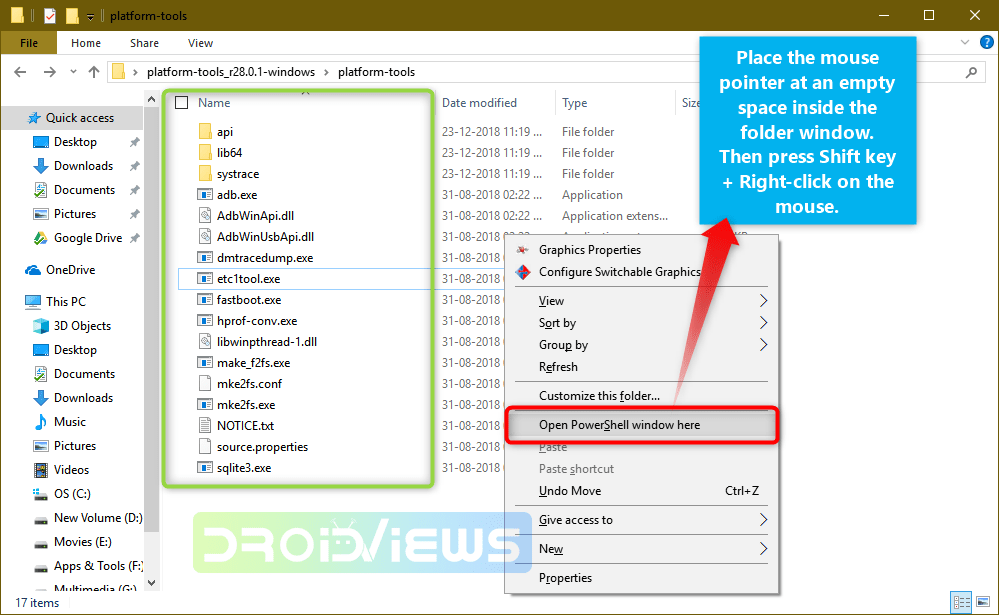Click the libwinpthread-1.dll icon
Image resolution: width=999 pixels, height=615 pixels.
click(x=205, y=342)
